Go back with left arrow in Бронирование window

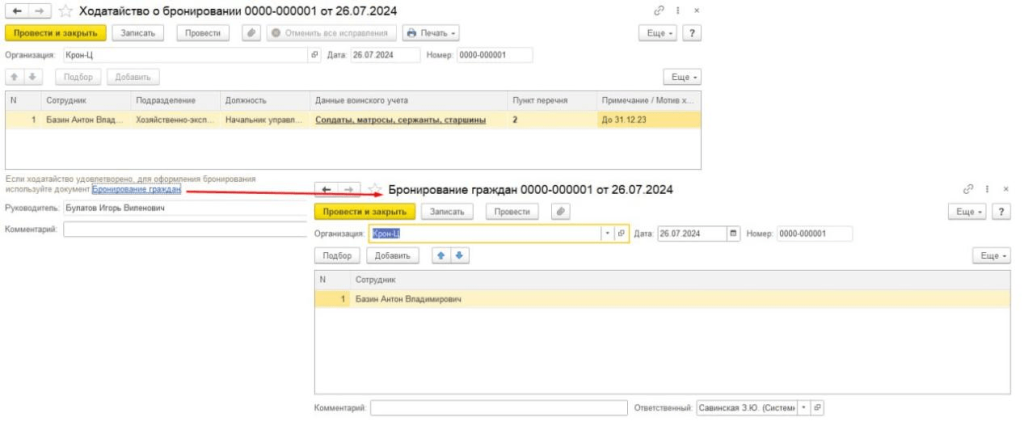[326, 189]
